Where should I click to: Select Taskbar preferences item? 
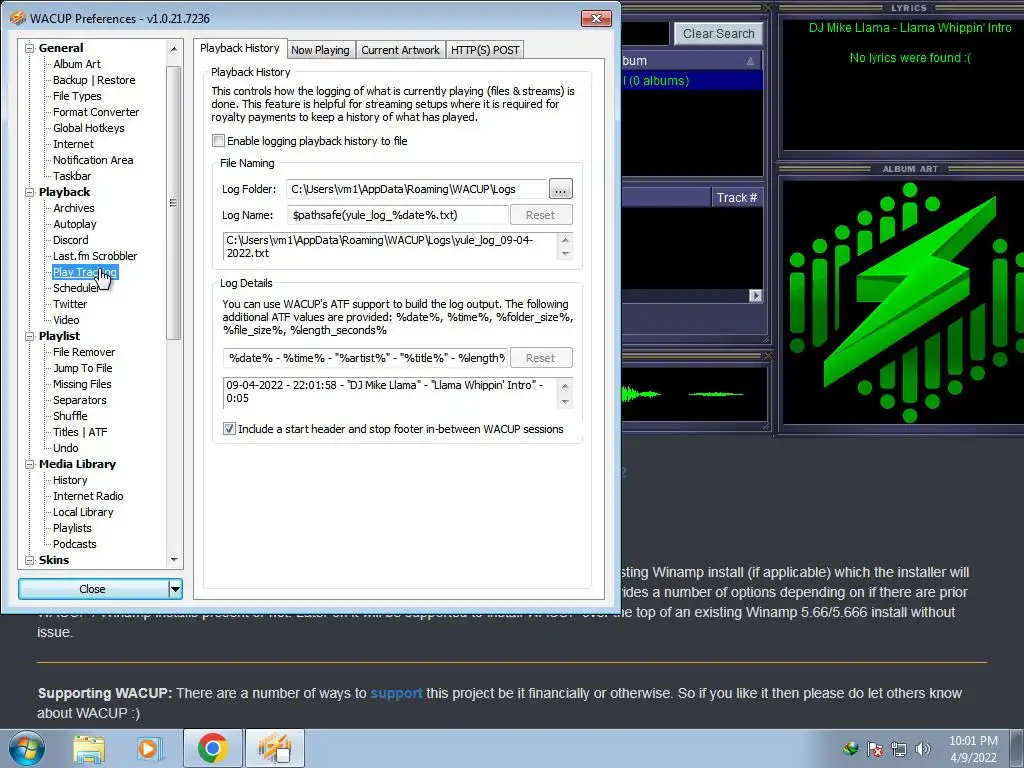pos(72,176)
